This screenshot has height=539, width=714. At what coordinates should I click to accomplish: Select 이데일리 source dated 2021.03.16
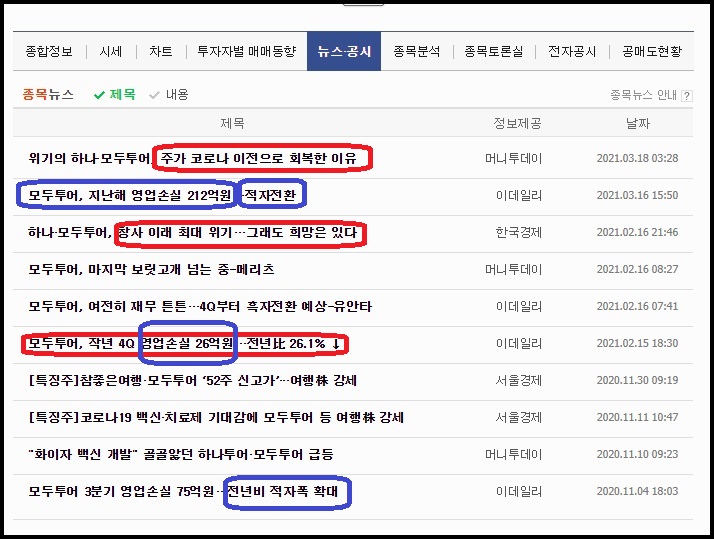[519, 195]
